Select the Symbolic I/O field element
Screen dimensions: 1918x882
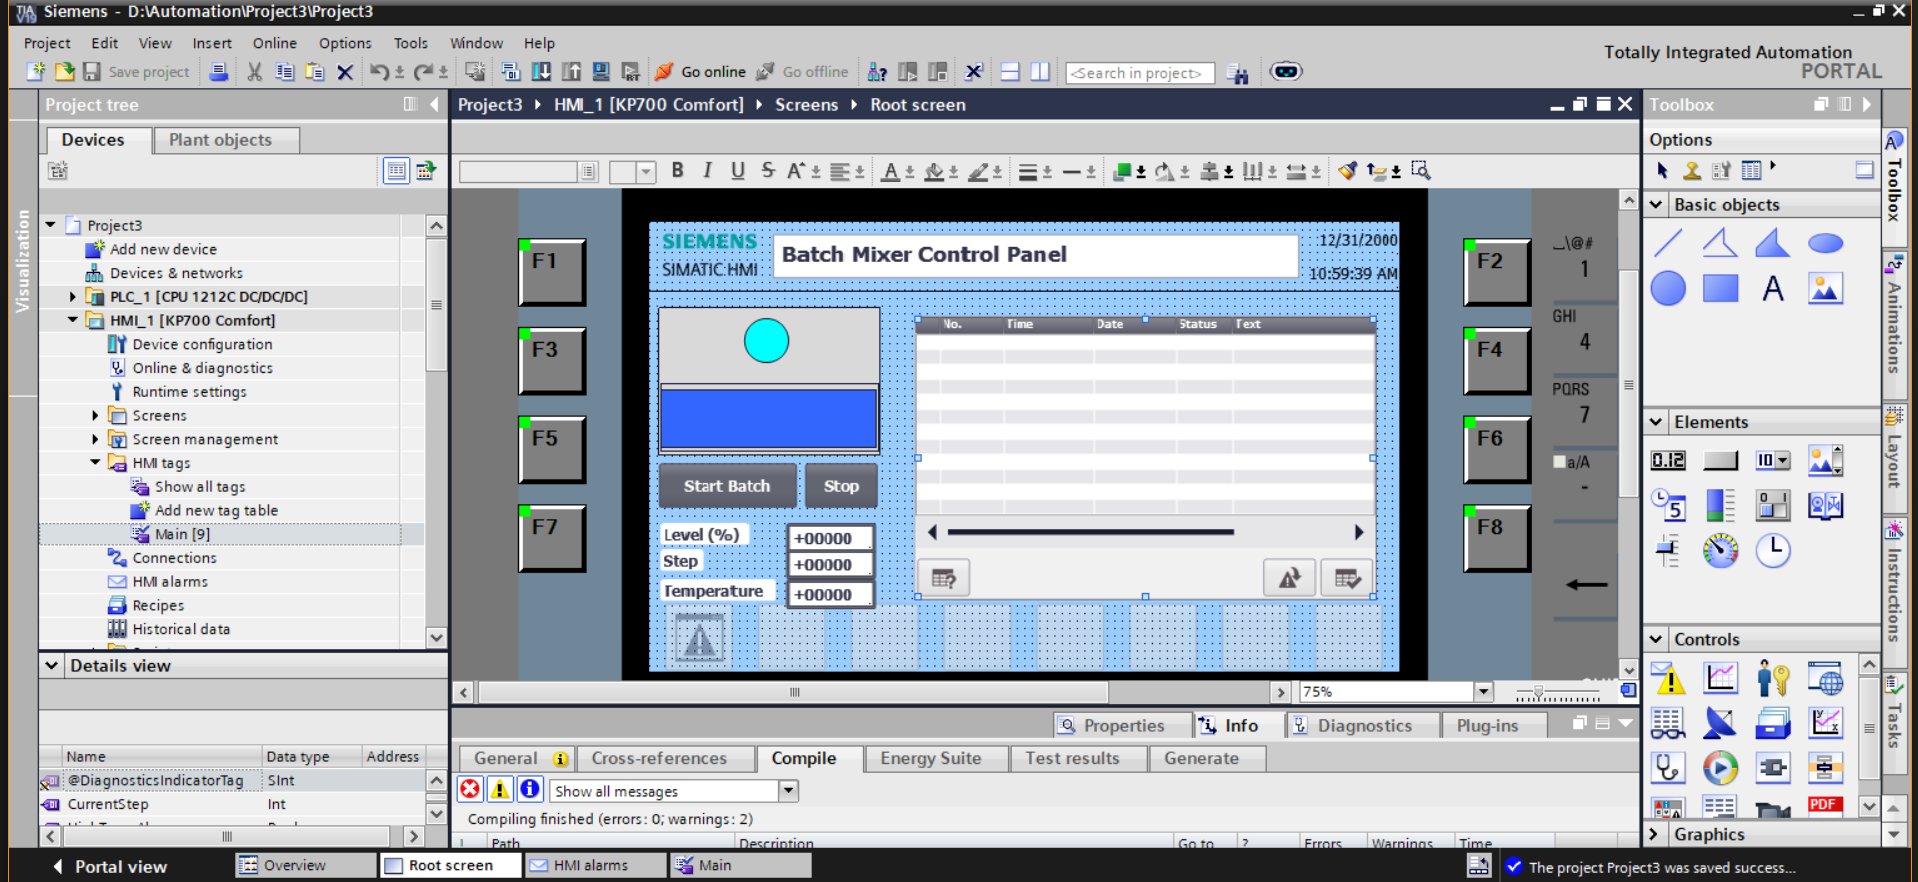[x=1773, y=460]
